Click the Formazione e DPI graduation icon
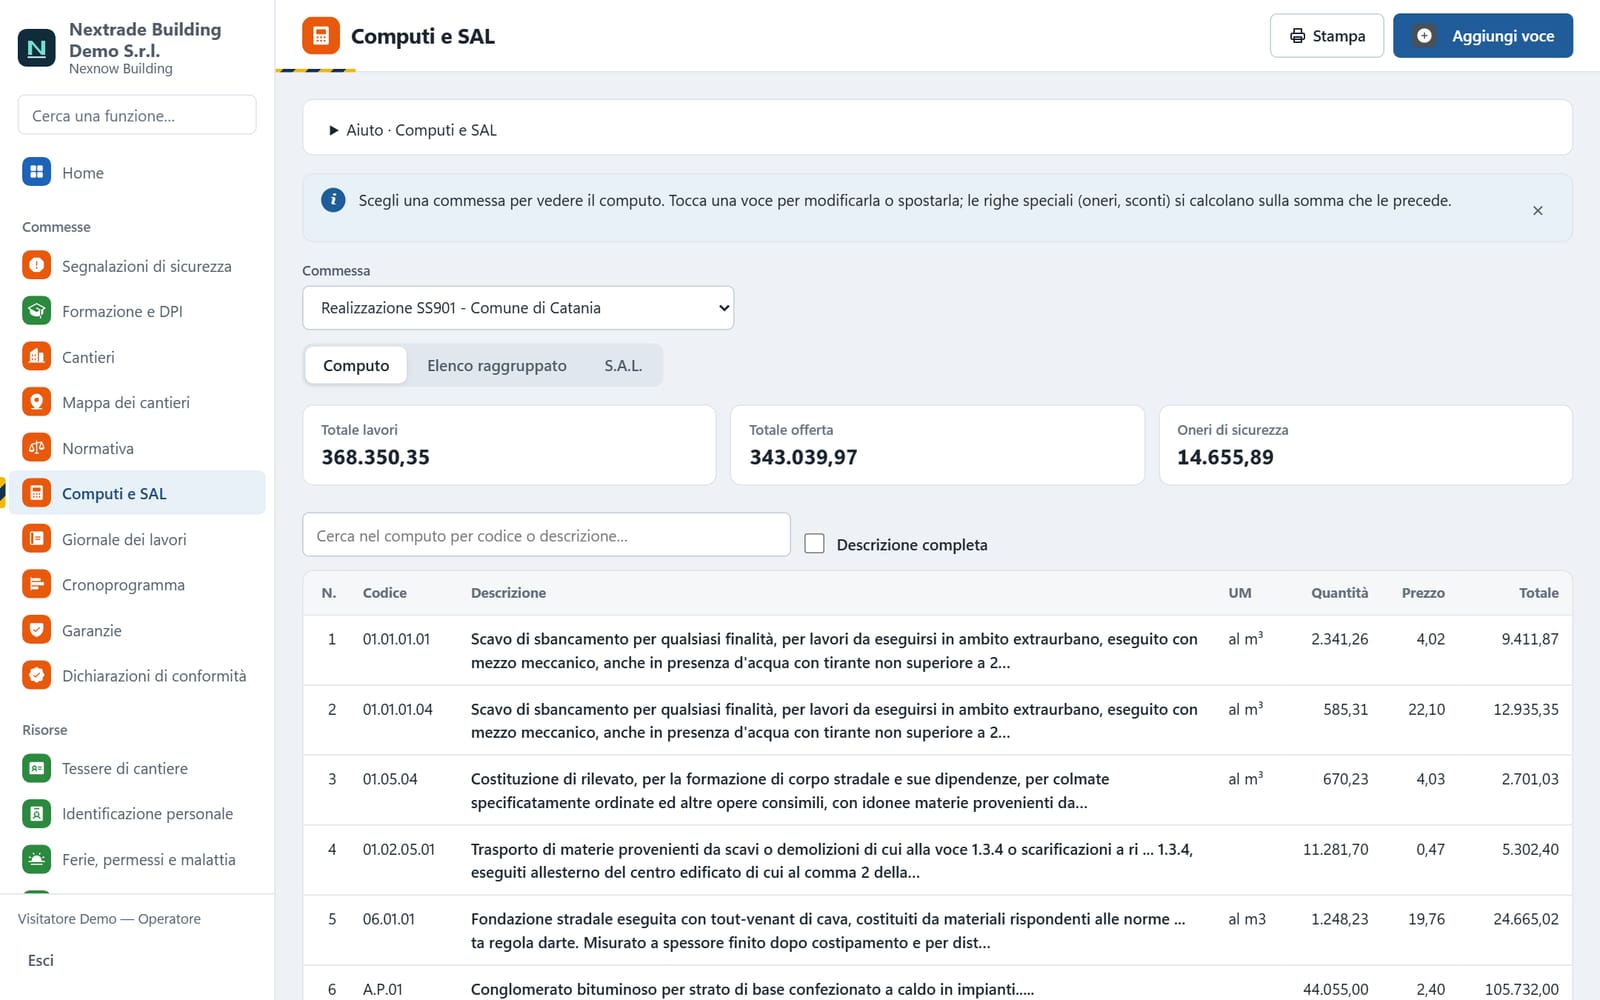Image resolution: width=1600 pixels, height=1000 pixels. click(x=37, y=311)
